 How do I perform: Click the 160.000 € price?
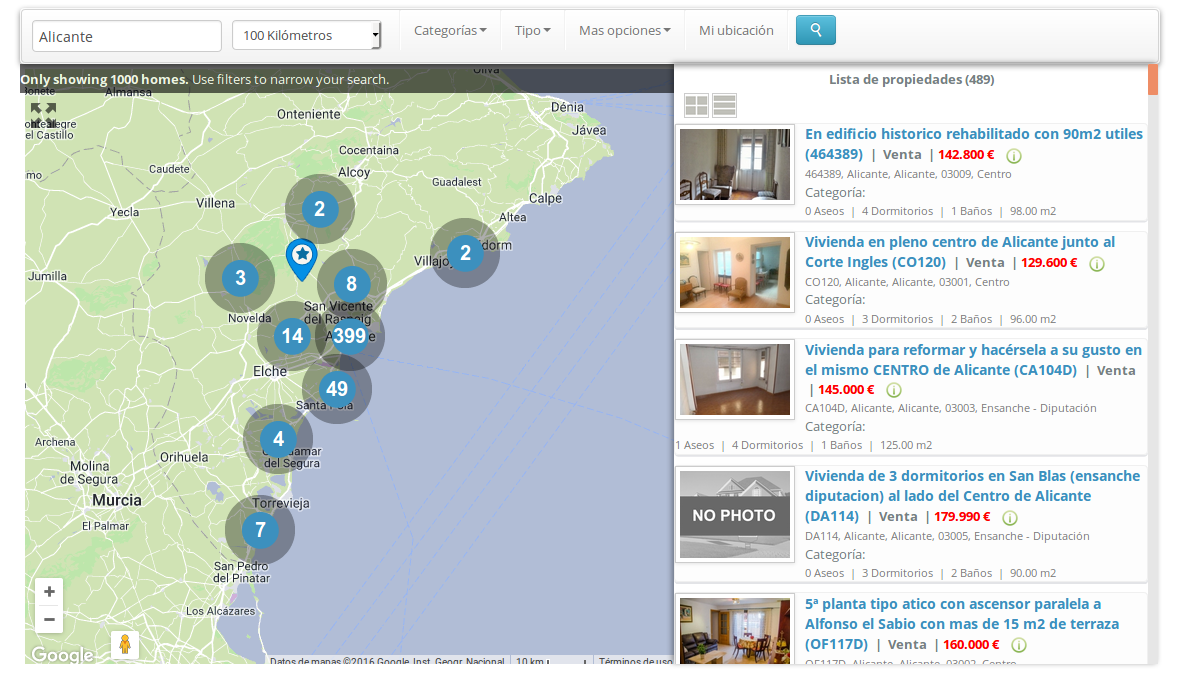(x=971, y=644)
